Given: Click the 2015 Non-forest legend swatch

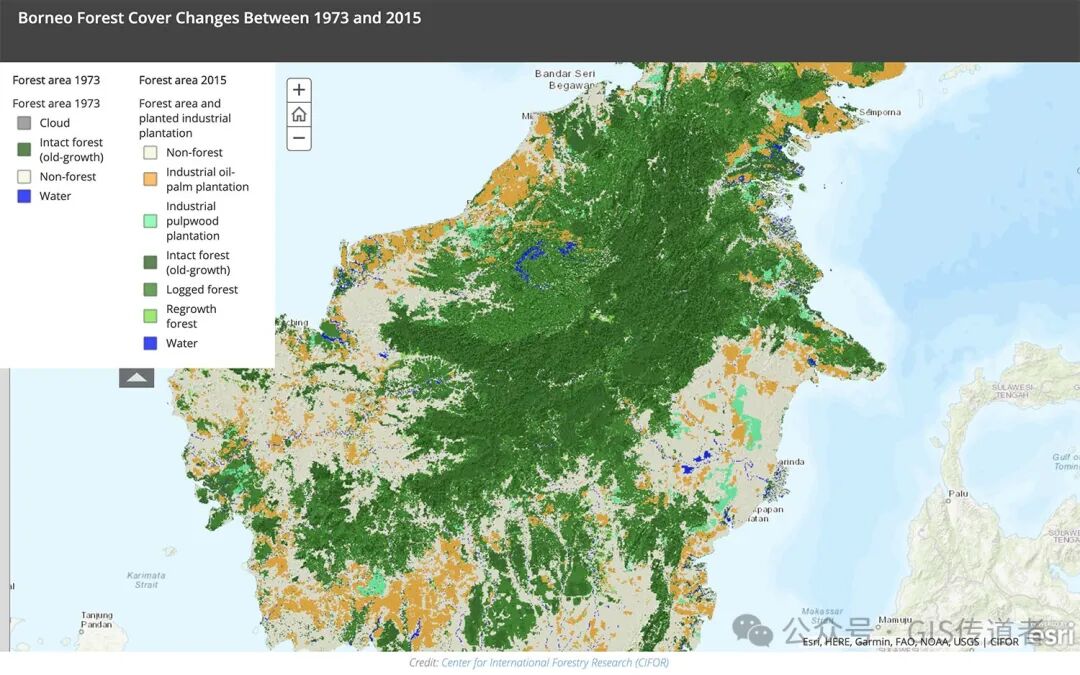Looking at the screenshot, I should [x=150, y=152].
